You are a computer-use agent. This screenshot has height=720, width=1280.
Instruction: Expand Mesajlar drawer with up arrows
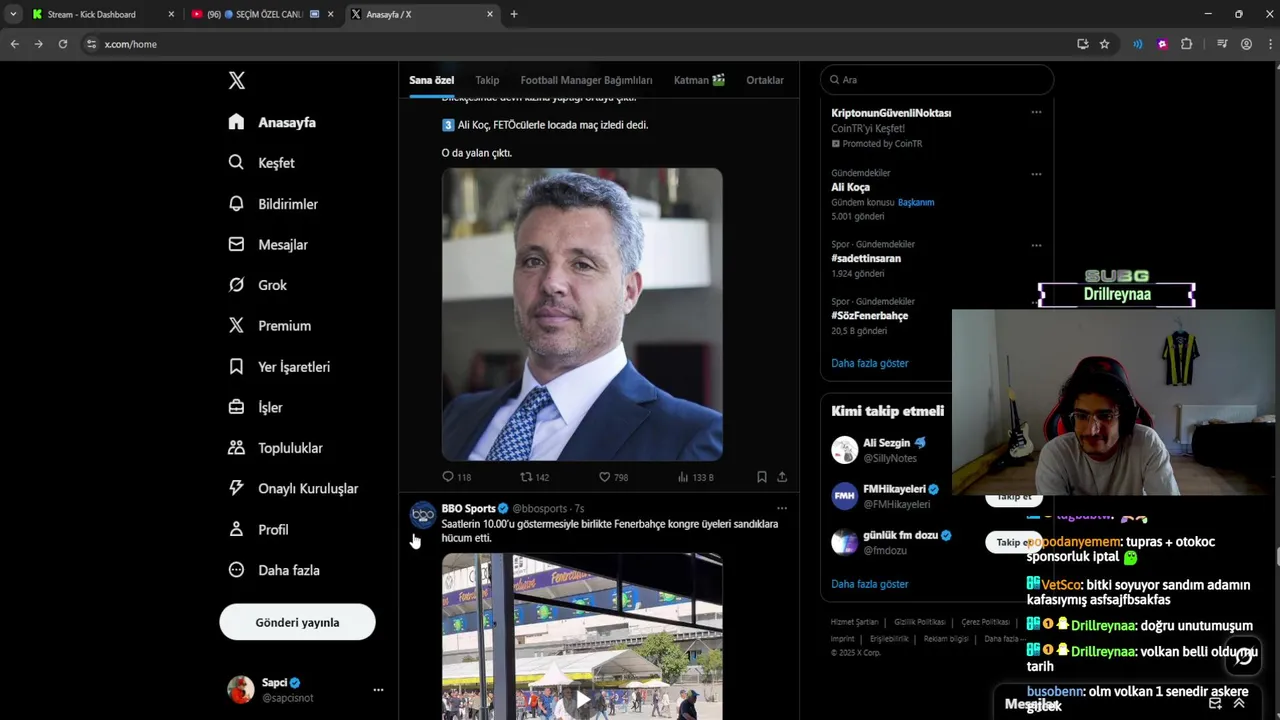coord(1239,703)
